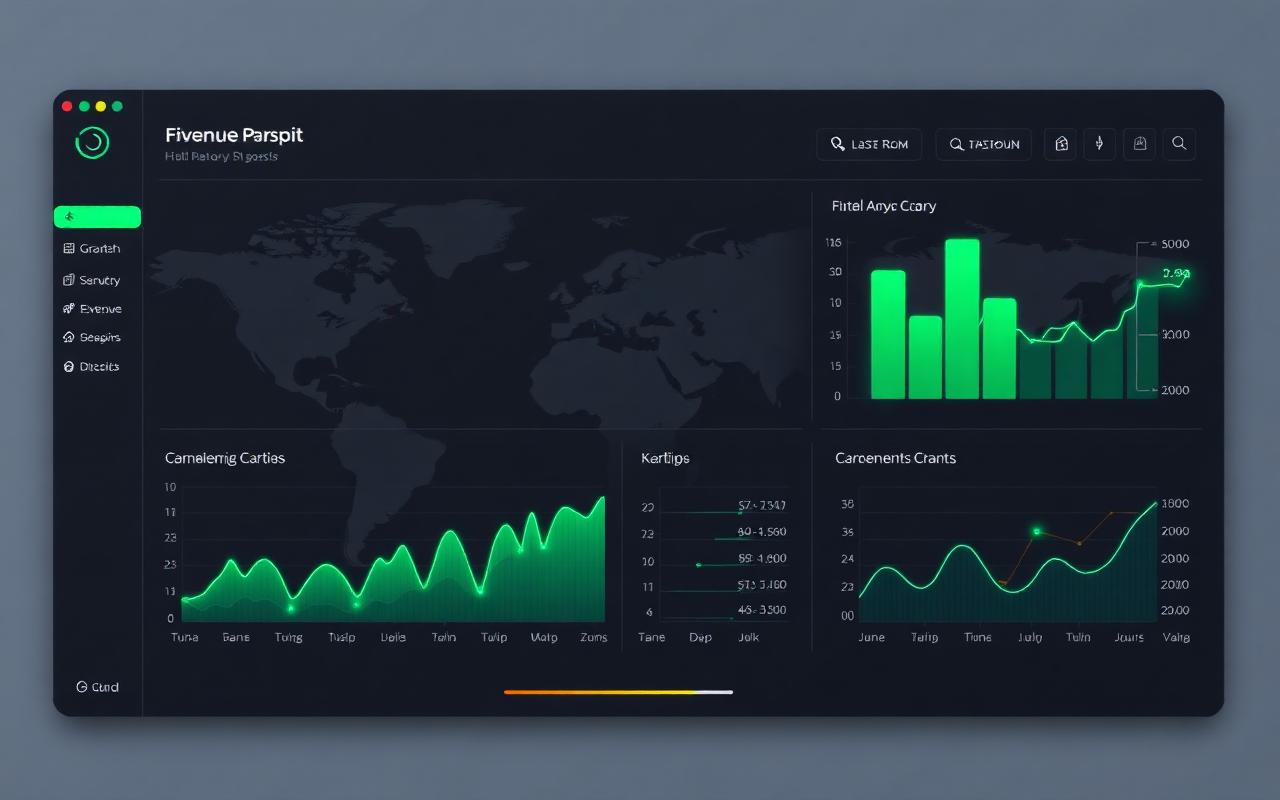Click the bag-shaped toolbar icon
The width and height of the screenshot is (1280, 800).
1139,144
